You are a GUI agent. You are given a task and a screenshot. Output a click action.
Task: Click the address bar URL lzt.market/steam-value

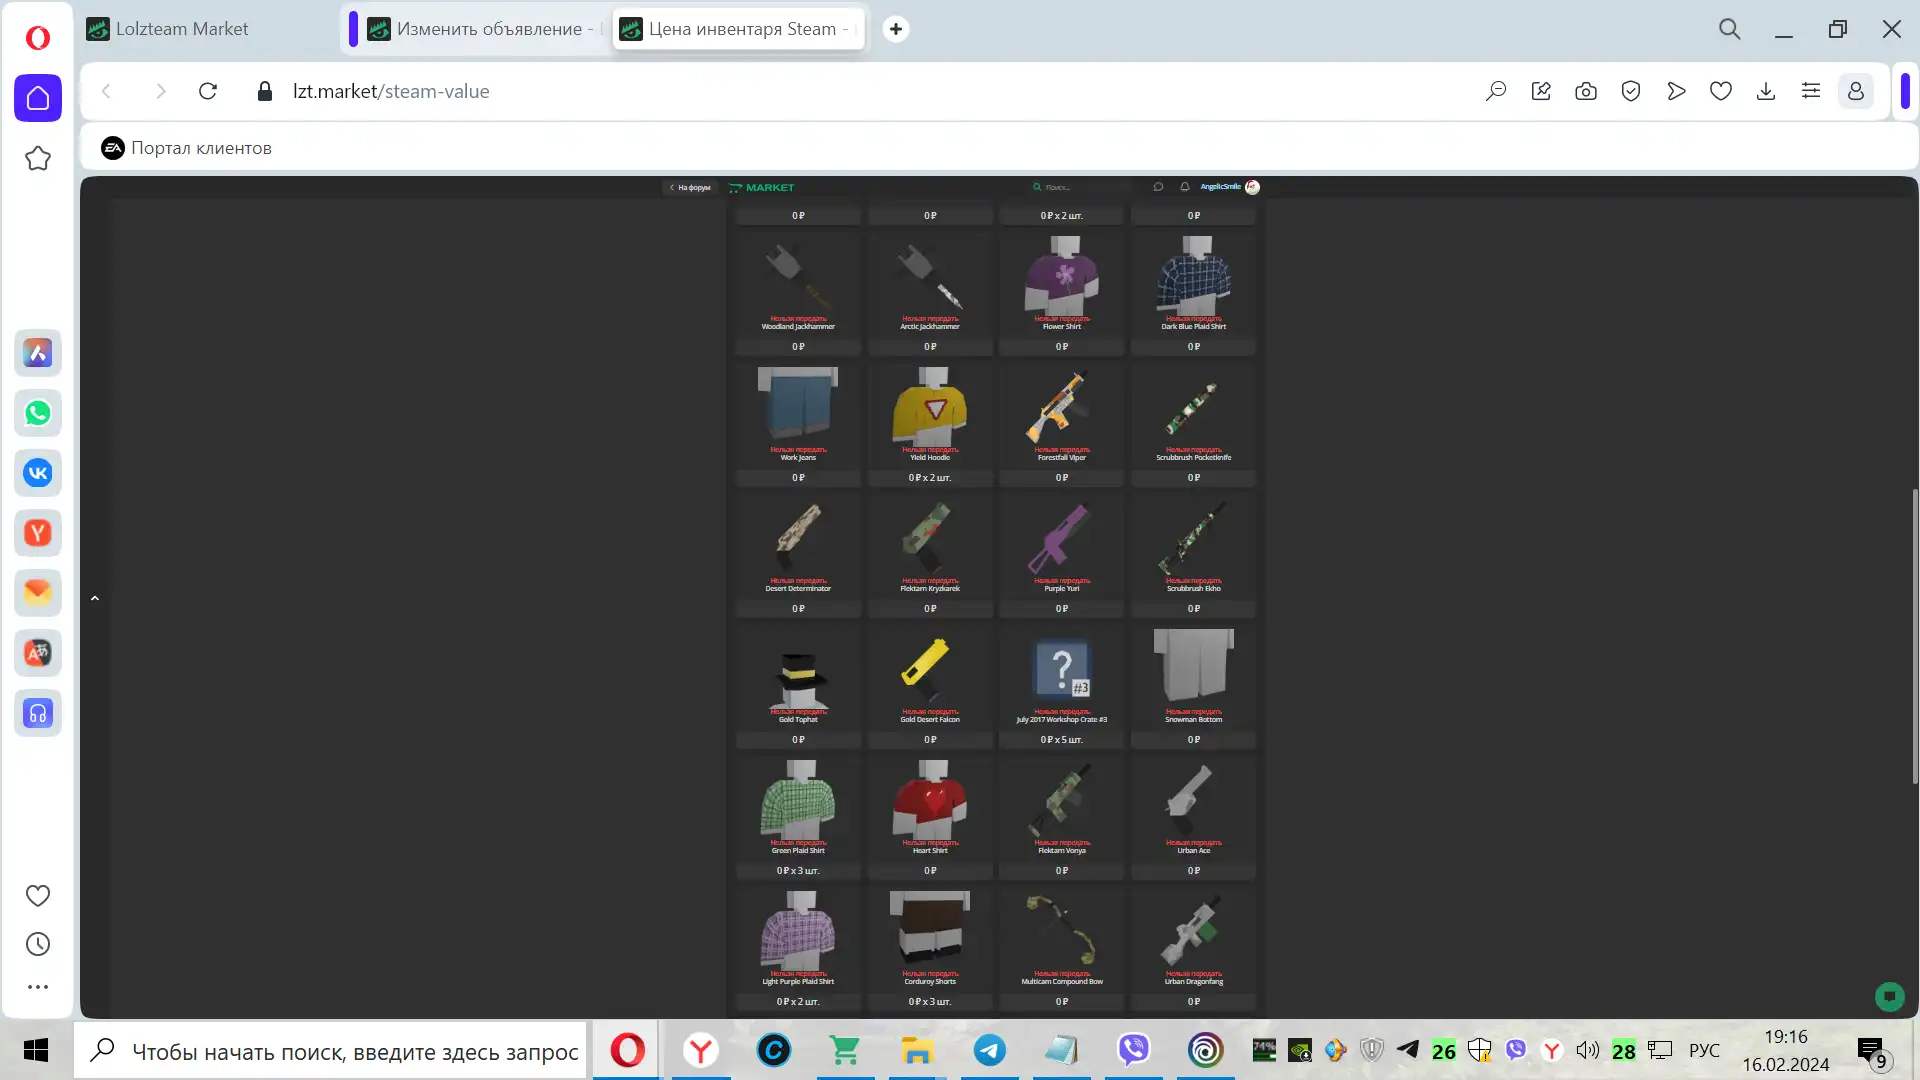coord(391,91)
